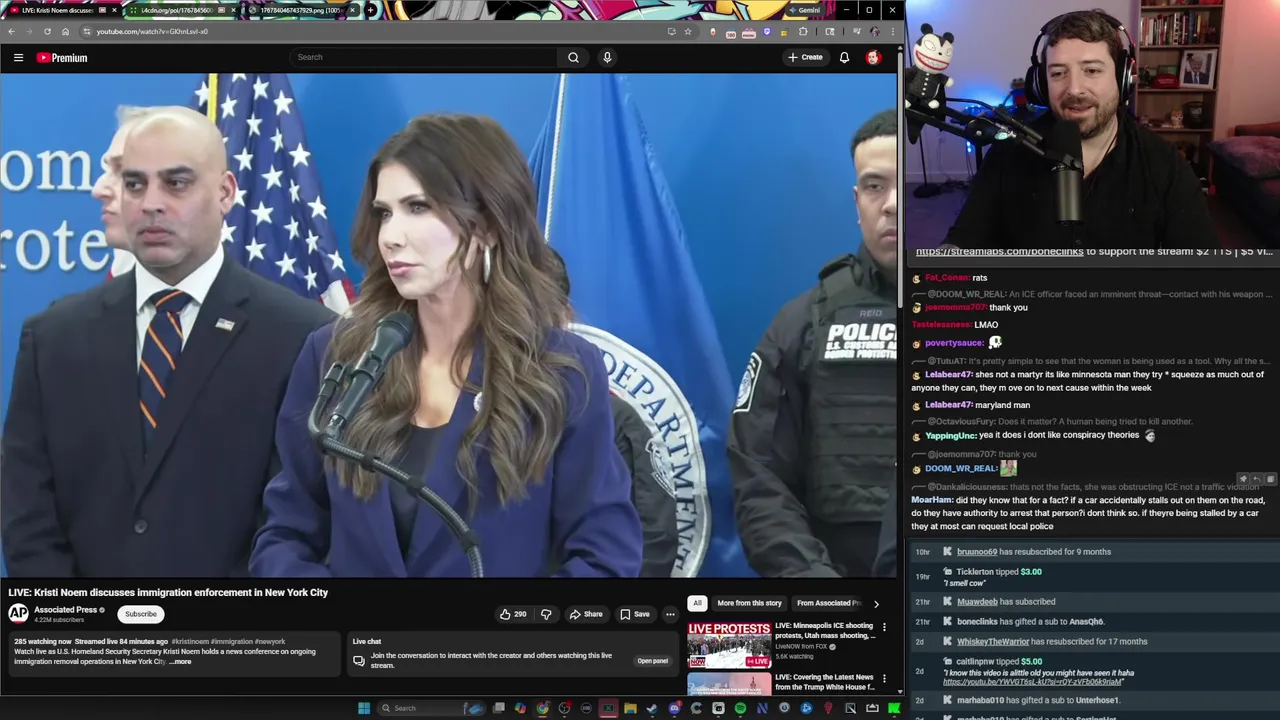Go back in browser
This screenshot has height=720, width=1280.
pyautogui.click(x=11, y=31)
